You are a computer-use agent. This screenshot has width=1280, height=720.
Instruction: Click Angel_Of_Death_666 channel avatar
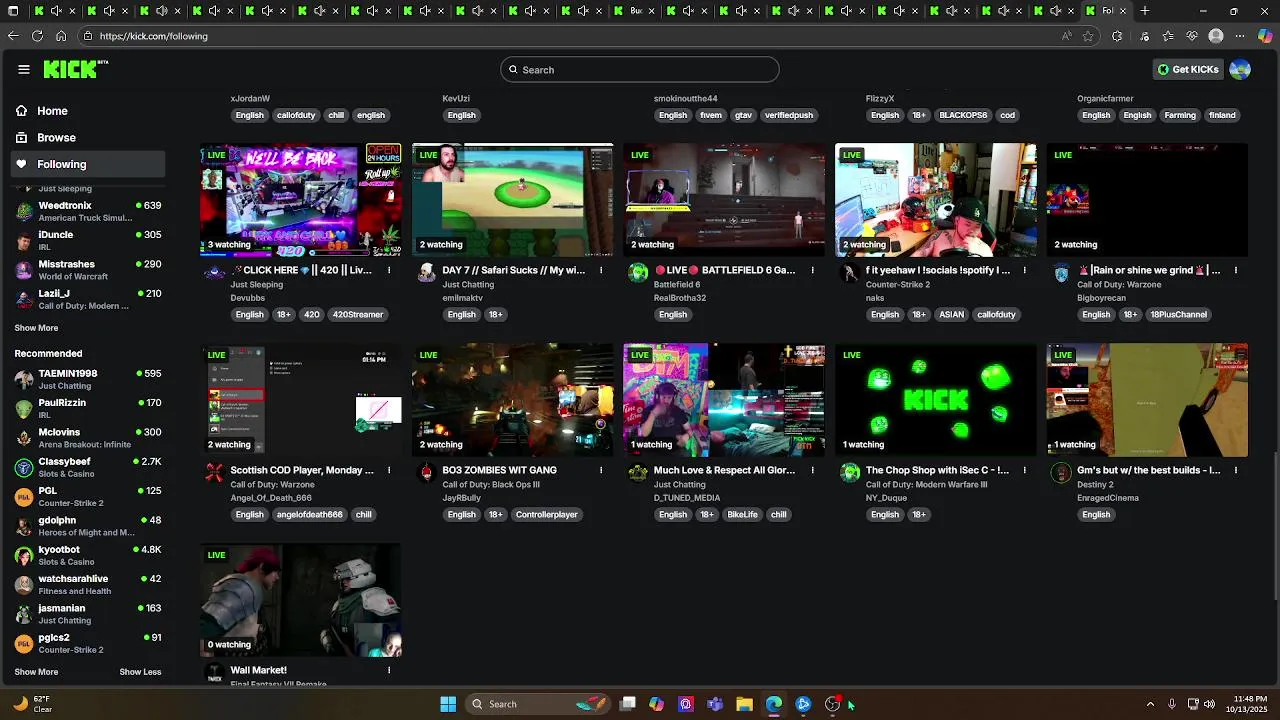click(214, 473)
